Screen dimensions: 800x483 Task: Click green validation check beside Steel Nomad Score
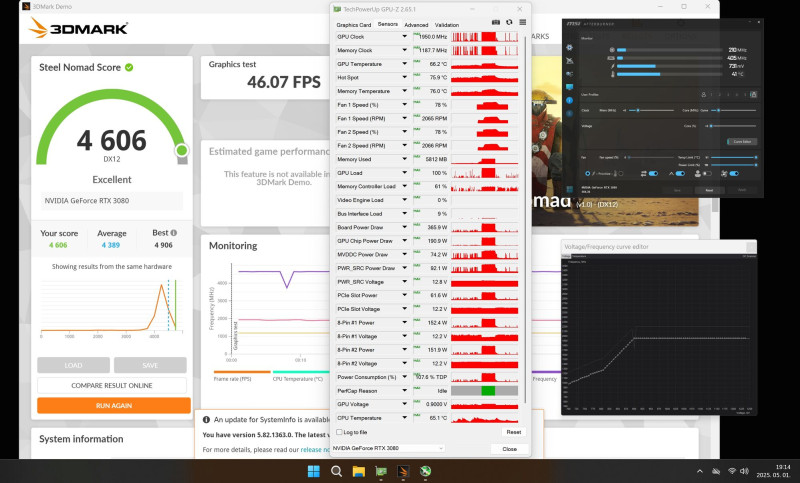[x=129, y=67]
